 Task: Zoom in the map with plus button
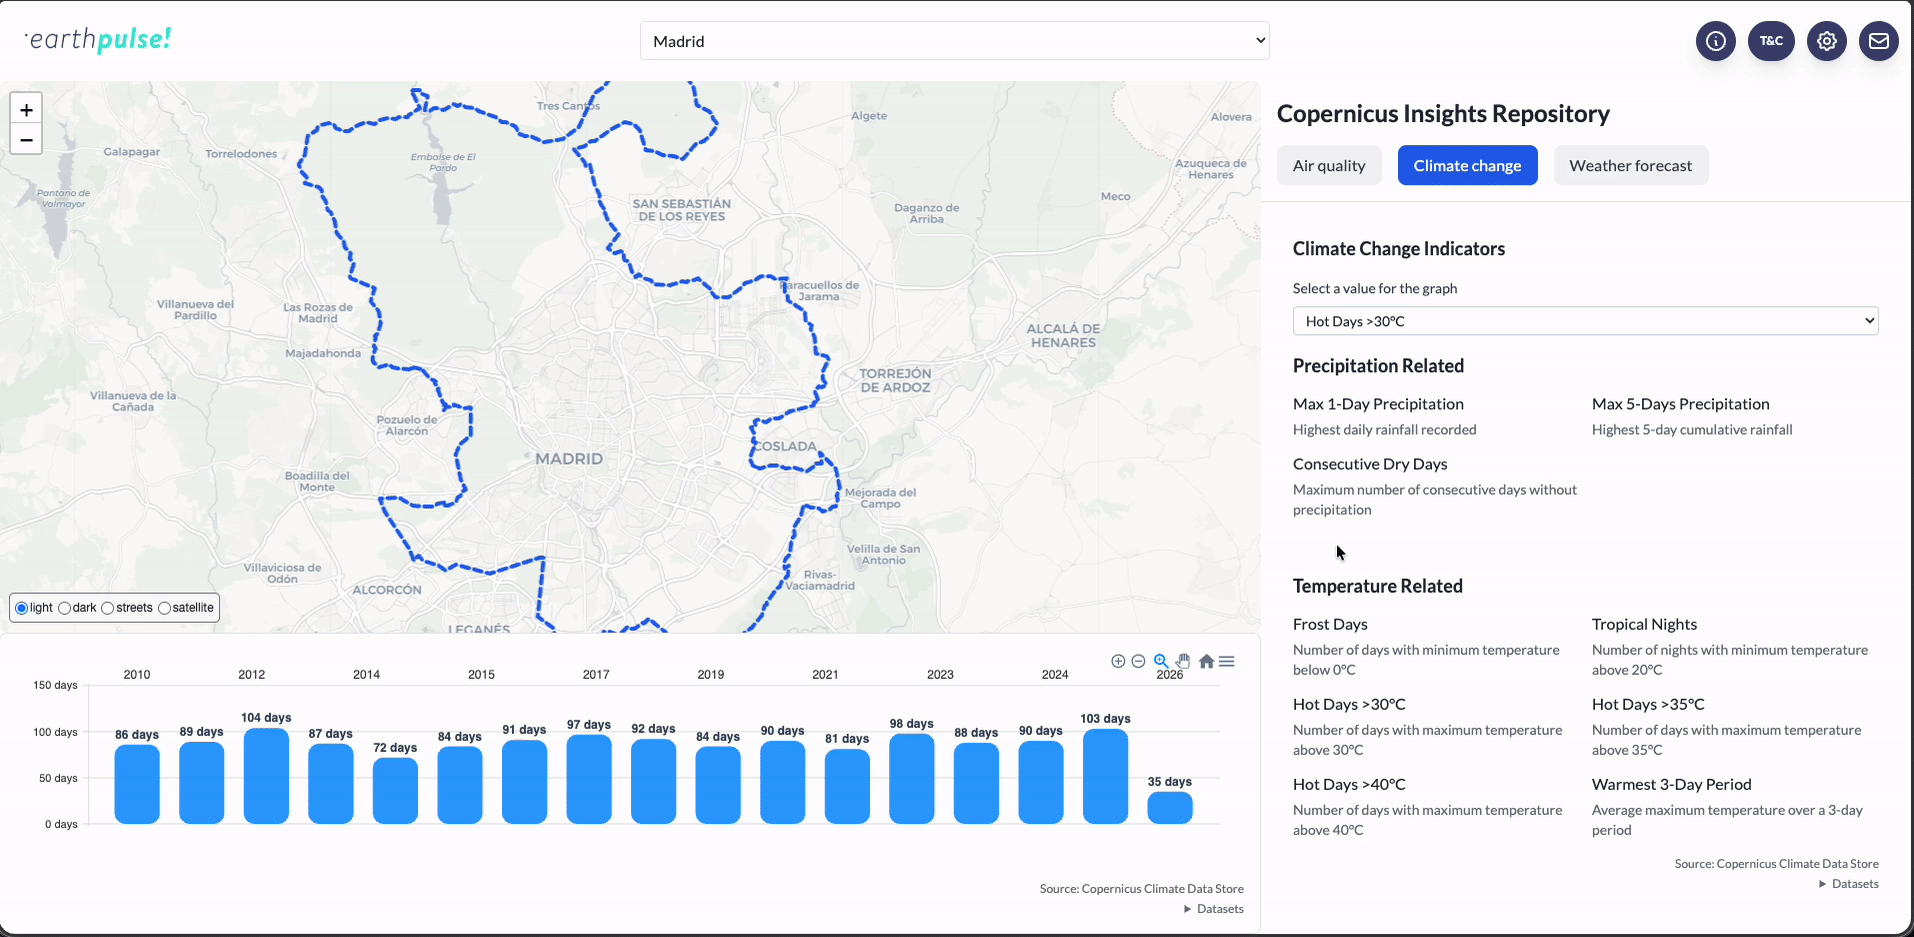tap(27, 110)
